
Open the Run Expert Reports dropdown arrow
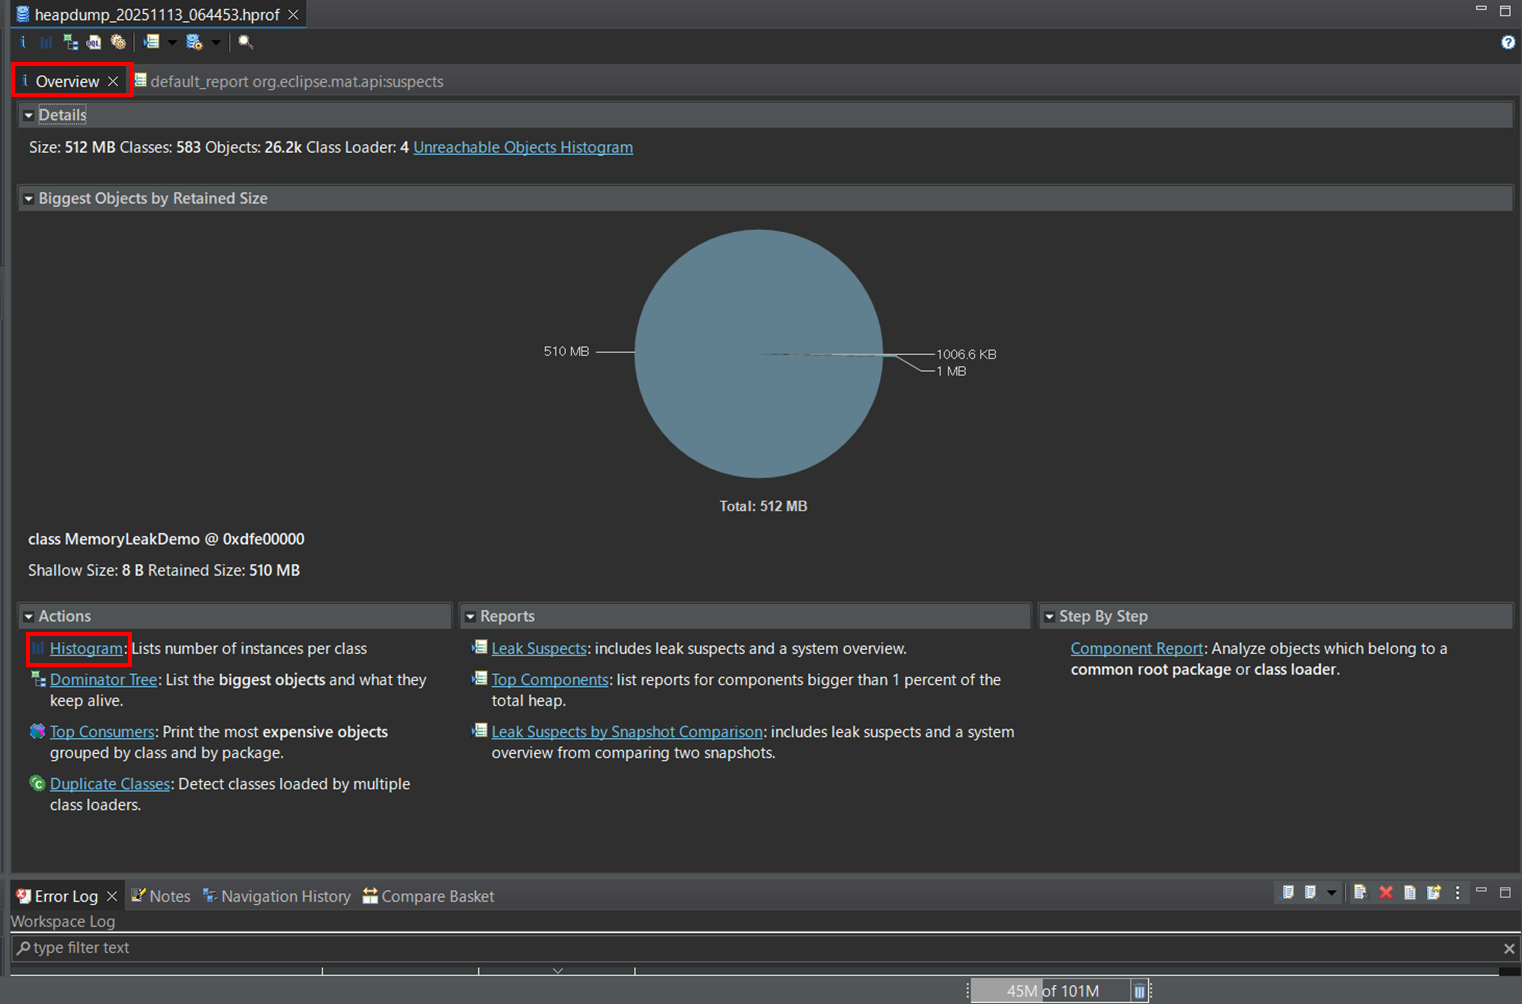172,42
